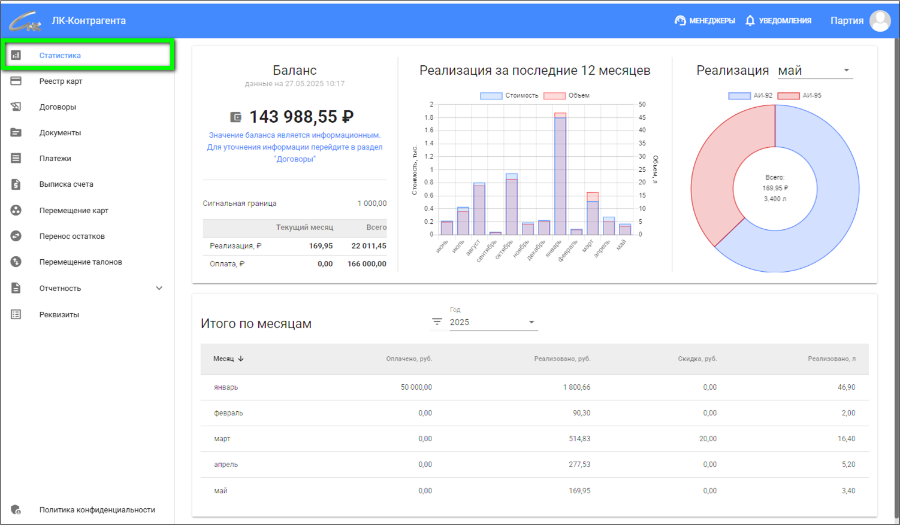900x525 pixels.
Task: Expand the Отчетность sidebar section
Action: tap(159, 288)
